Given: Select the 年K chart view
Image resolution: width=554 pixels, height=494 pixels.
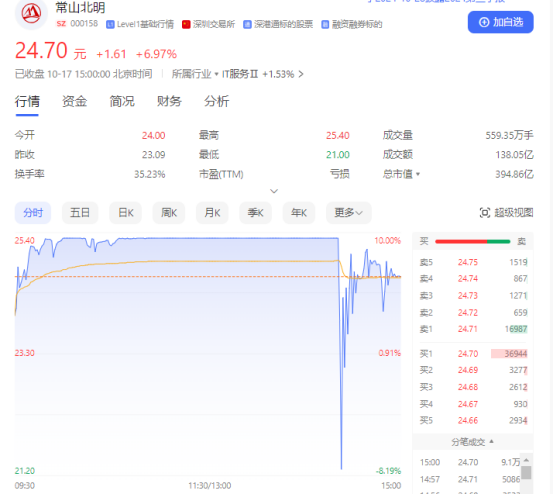Looking at the screenshot, I should click(x=299, y=213).
